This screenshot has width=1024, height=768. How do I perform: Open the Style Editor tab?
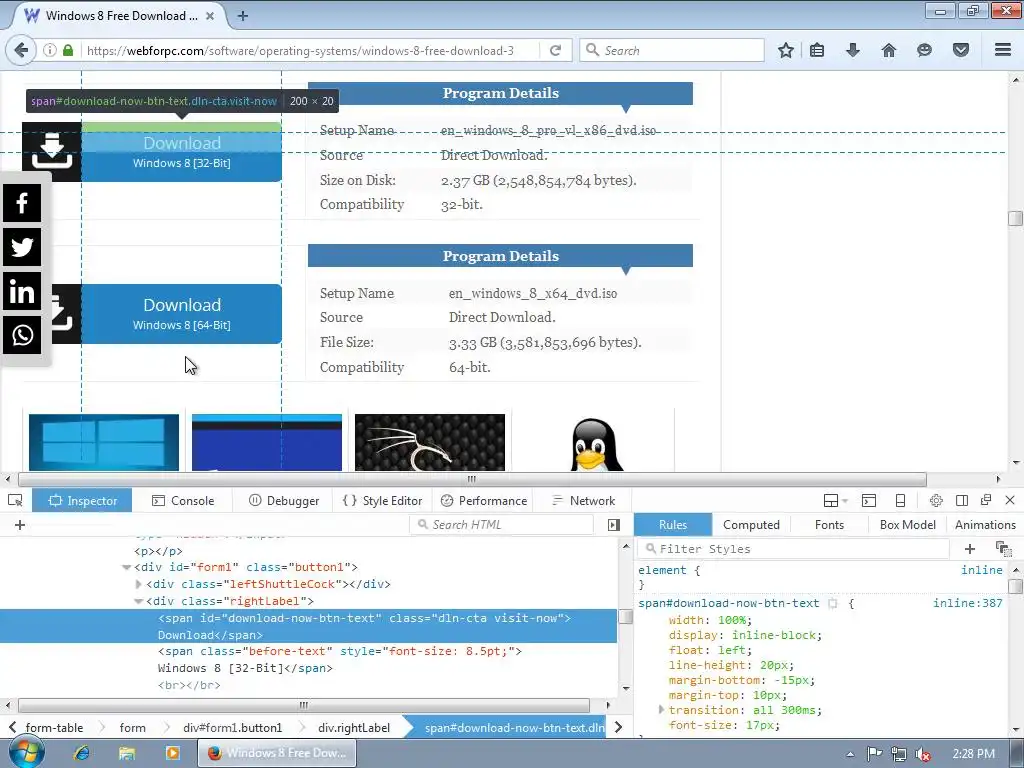382,501
